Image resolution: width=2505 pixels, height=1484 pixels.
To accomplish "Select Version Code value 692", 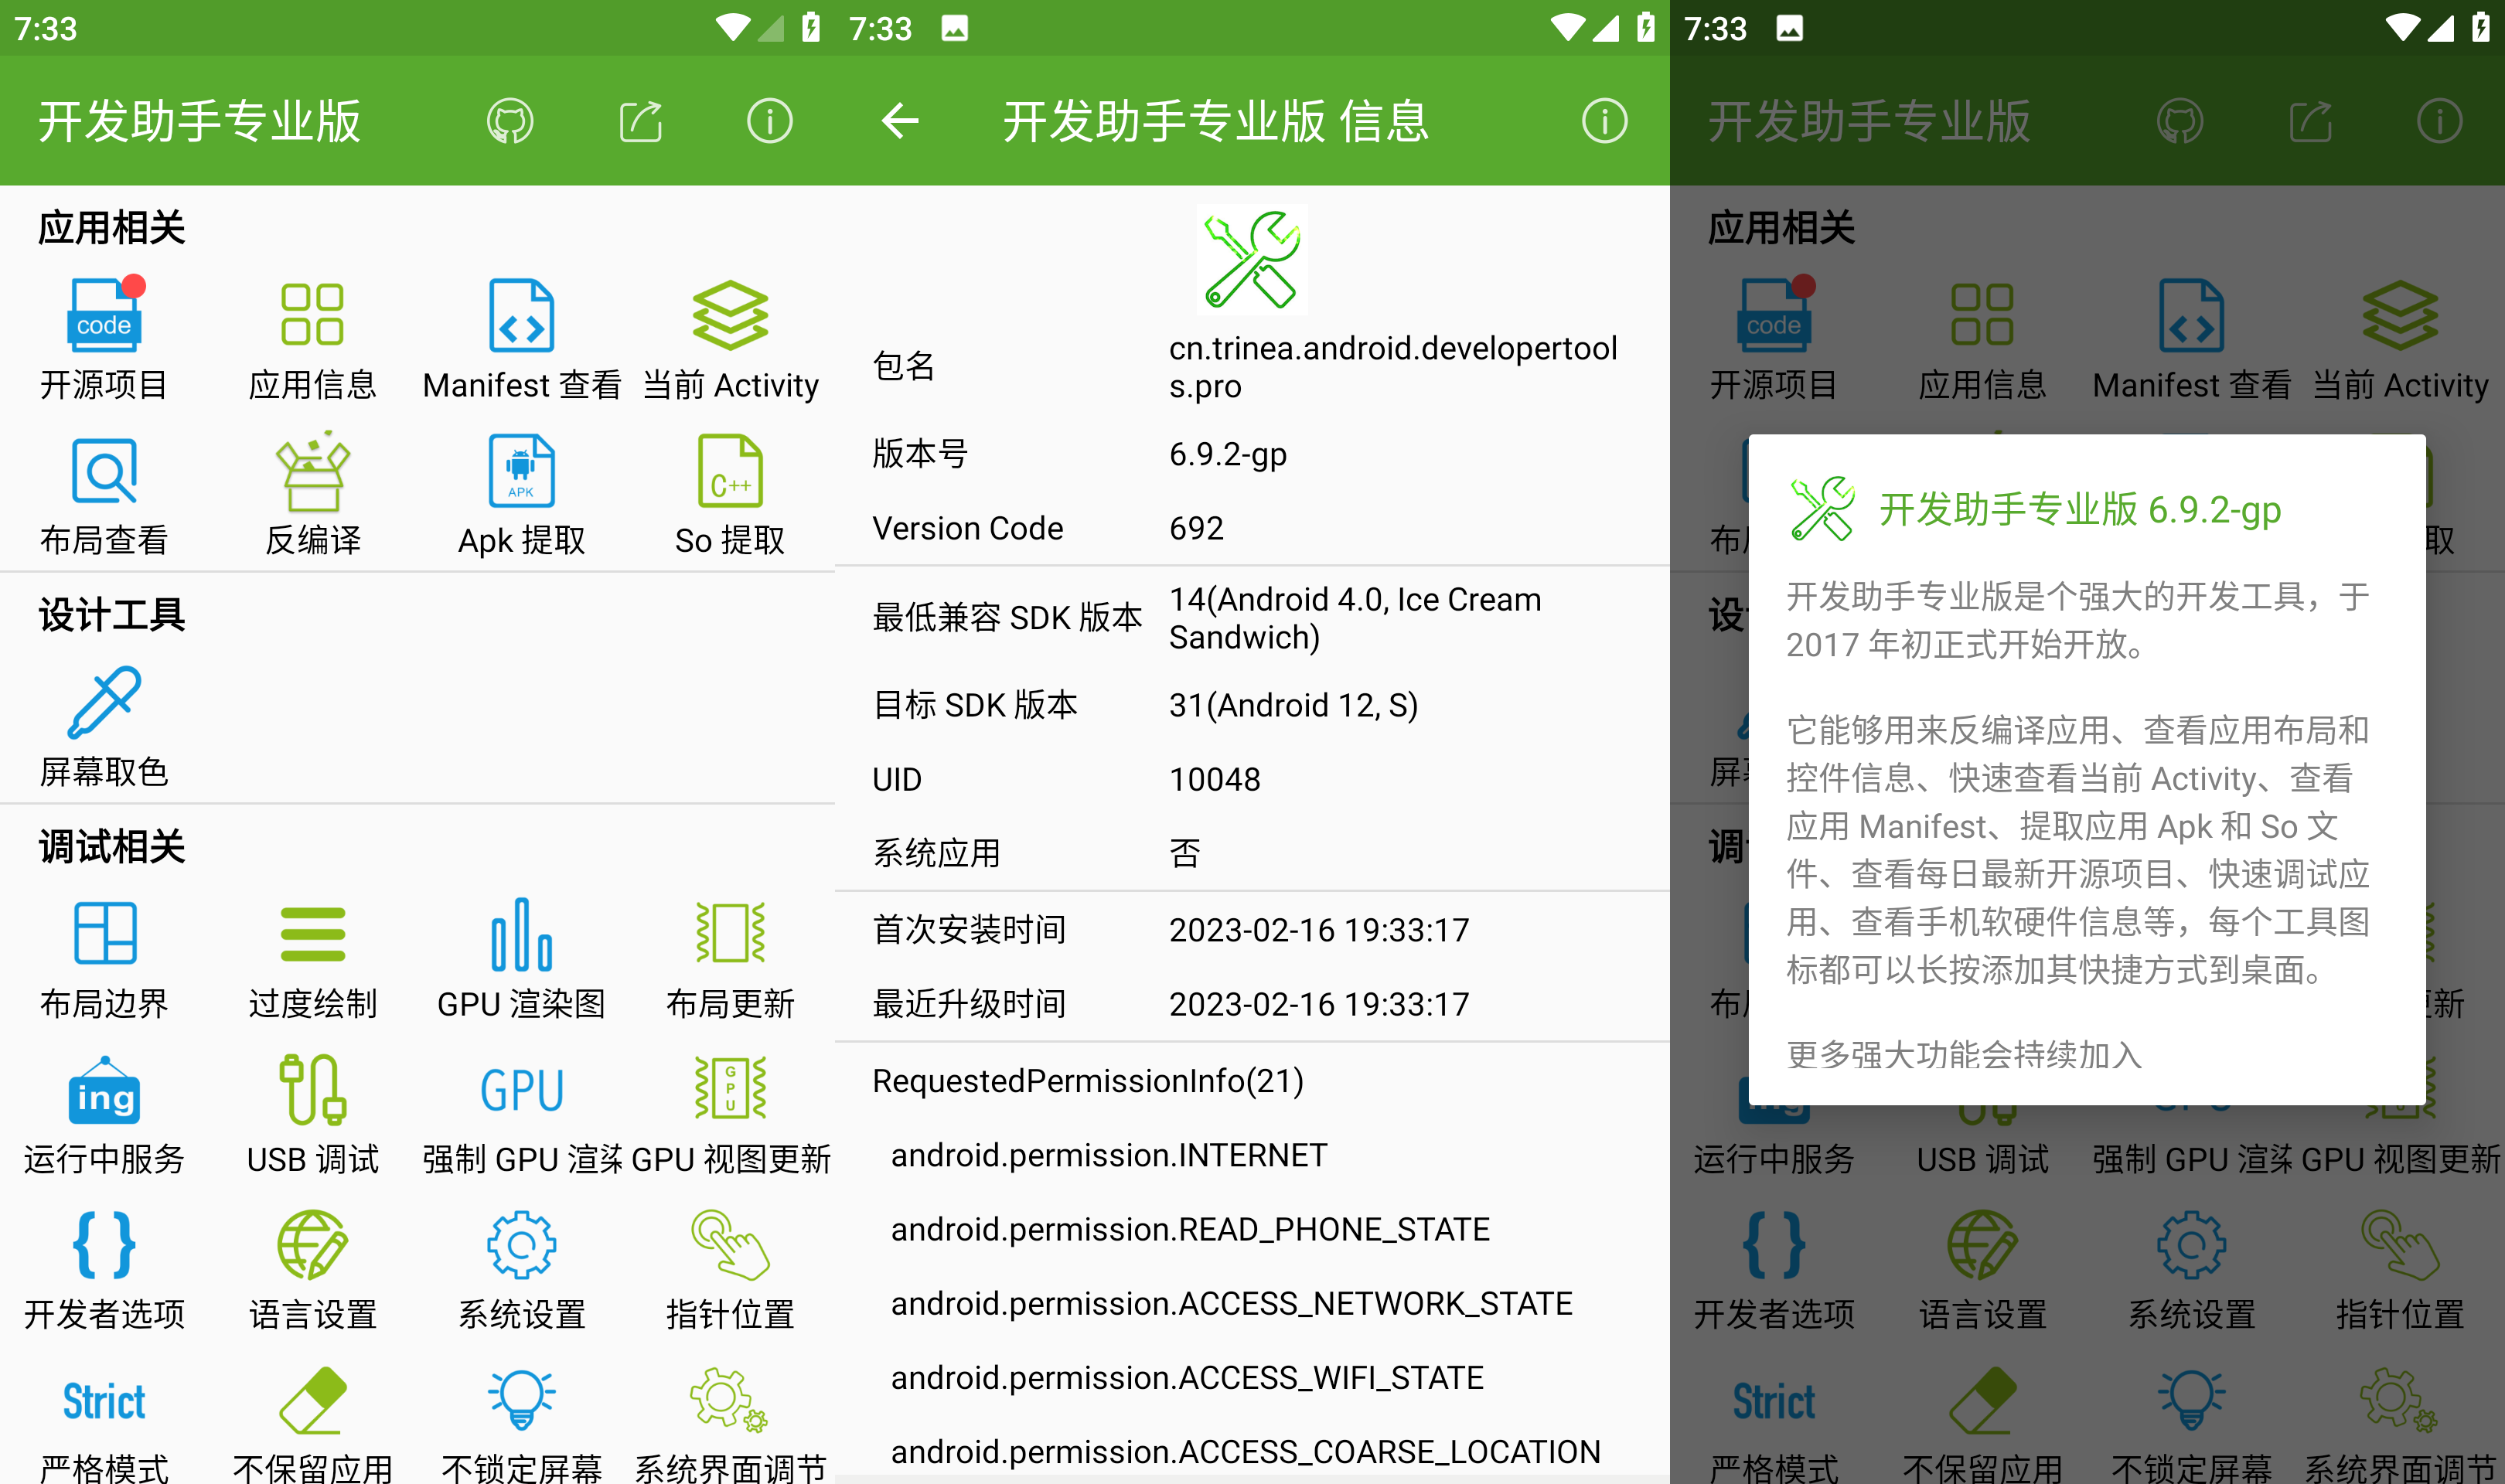I will click(1196, 528).
